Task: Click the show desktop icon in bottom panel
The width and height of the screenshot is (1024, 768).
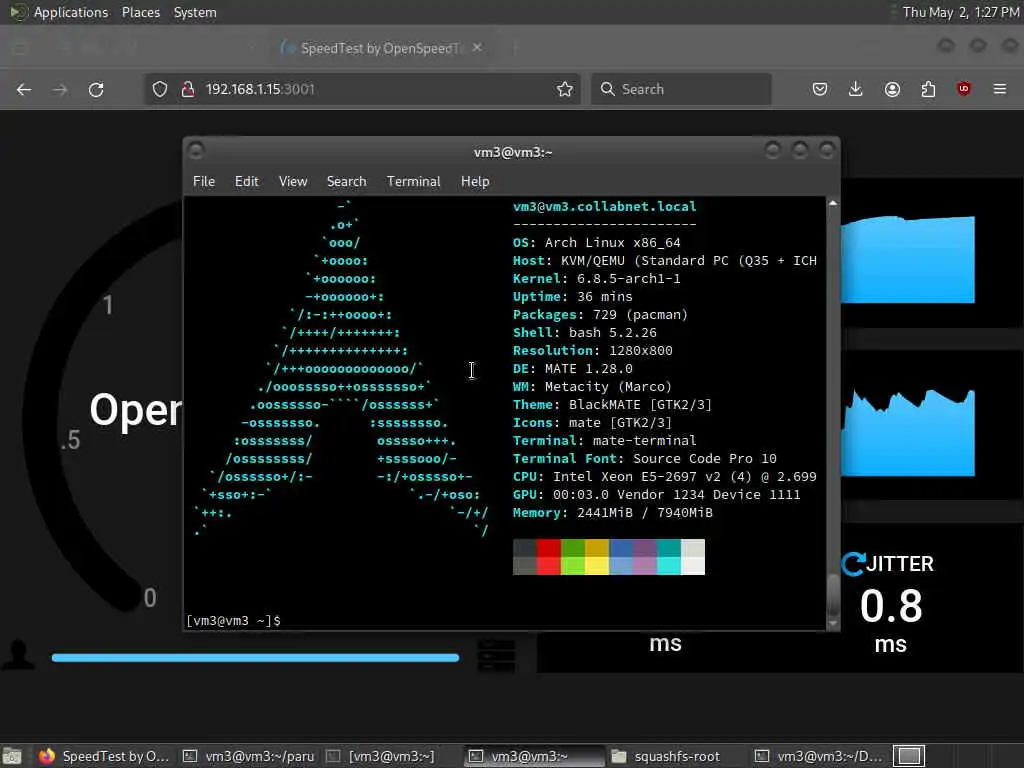Action: (12, 756)
